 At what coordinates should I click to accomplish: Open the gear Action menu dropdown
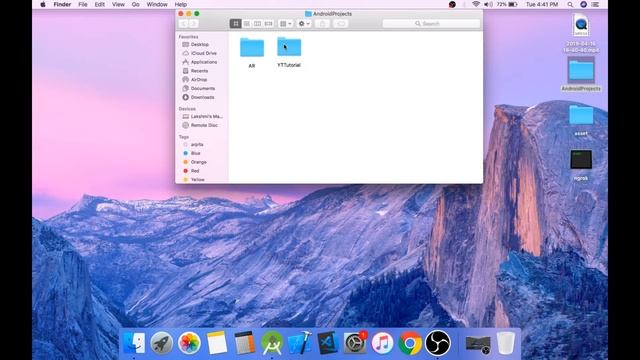[x=304, y=24]
